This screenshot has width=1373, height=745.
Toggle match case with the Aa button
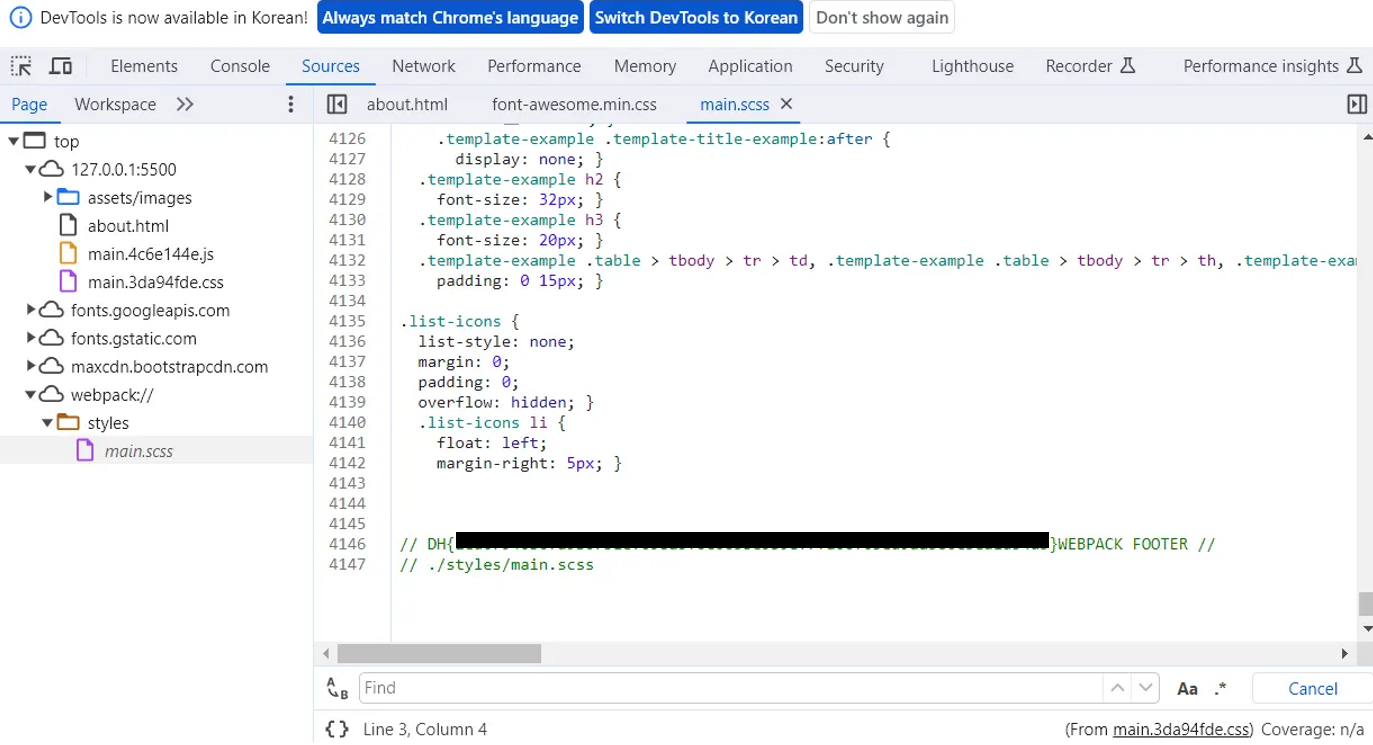1187,688
